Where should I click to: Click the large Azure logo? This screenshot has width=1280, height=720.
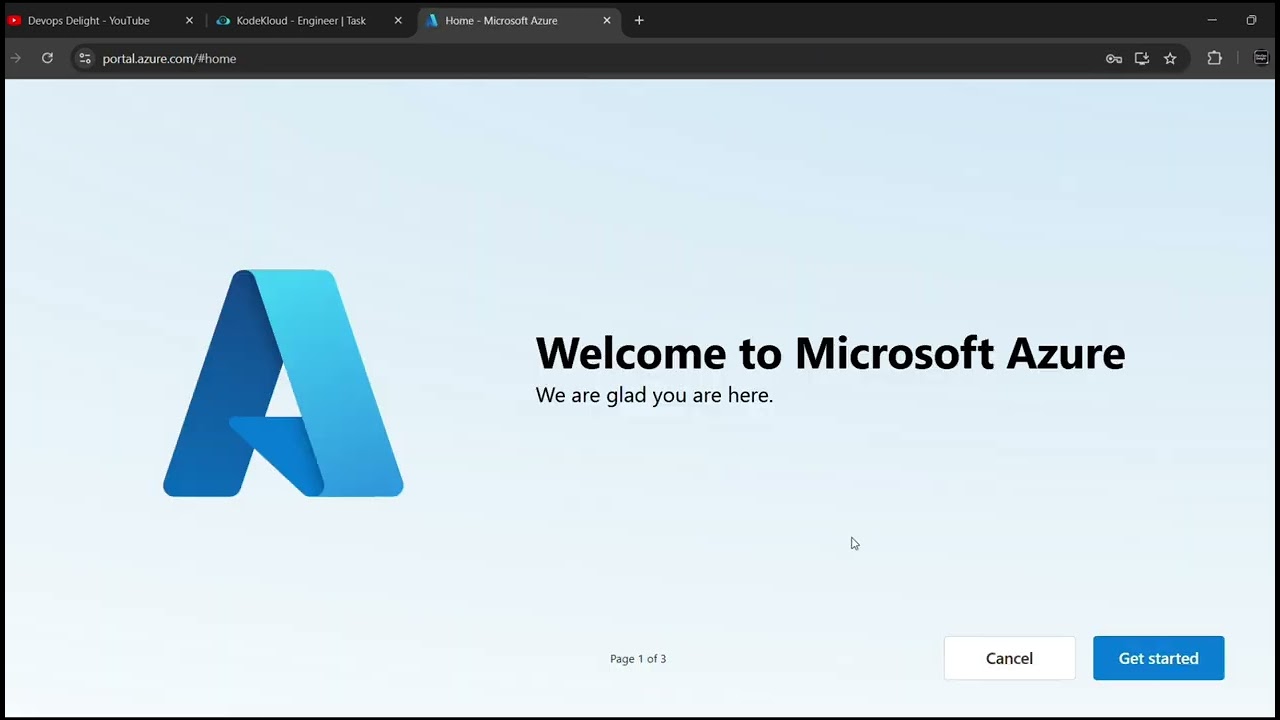click(283, 383)
